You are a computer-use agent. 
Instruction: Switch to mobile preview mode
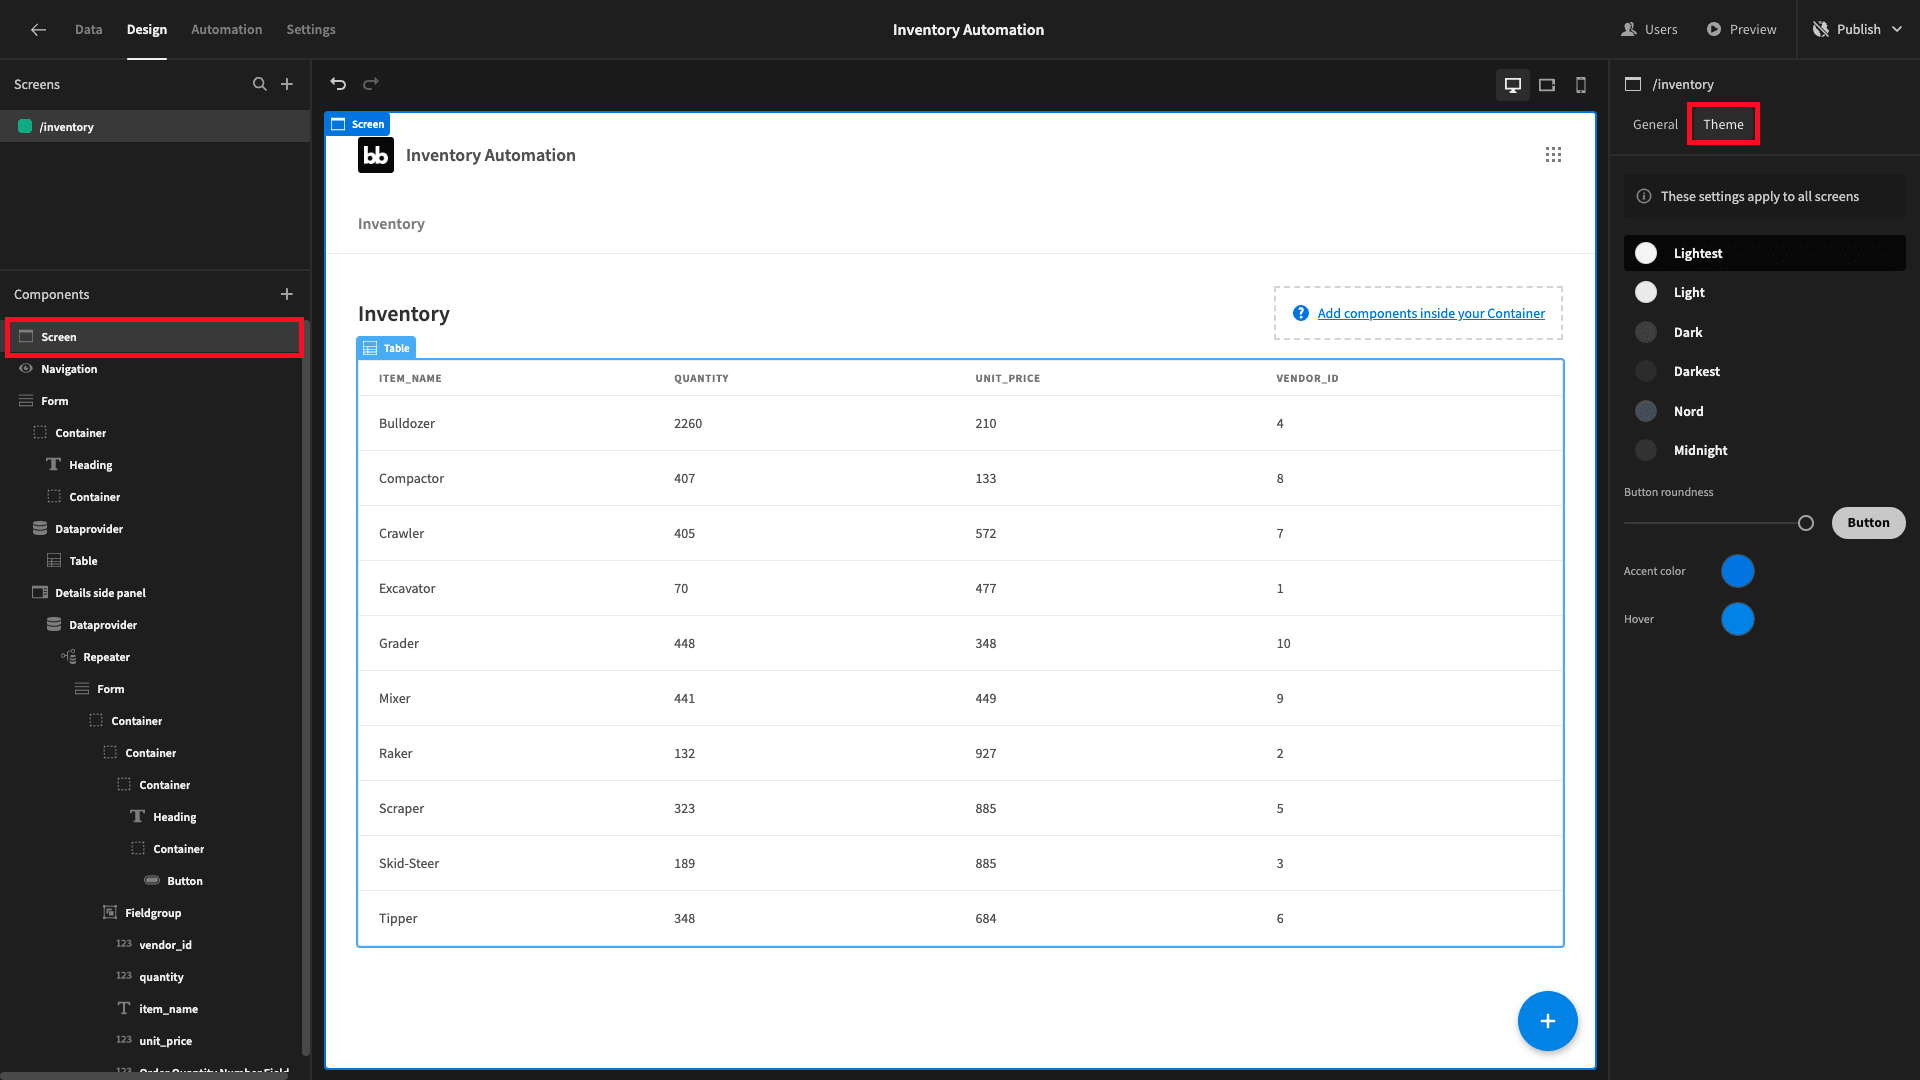[x=1581, y=85]
